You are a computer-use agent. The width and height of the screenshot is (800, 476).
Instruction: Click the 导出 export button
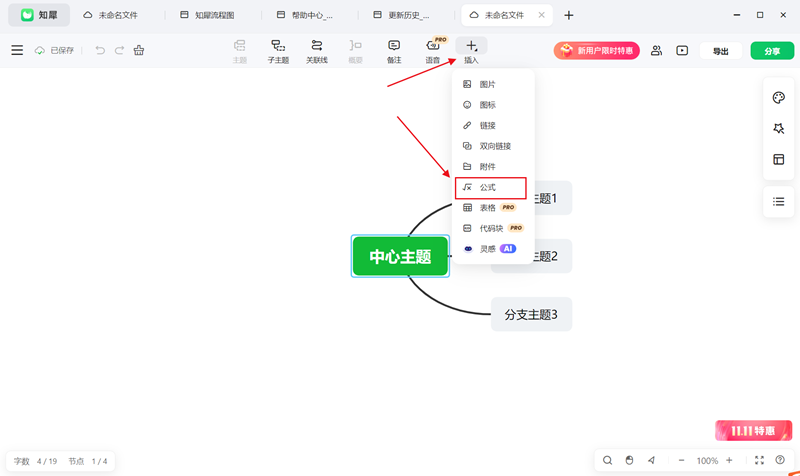[x=720, y=51]
